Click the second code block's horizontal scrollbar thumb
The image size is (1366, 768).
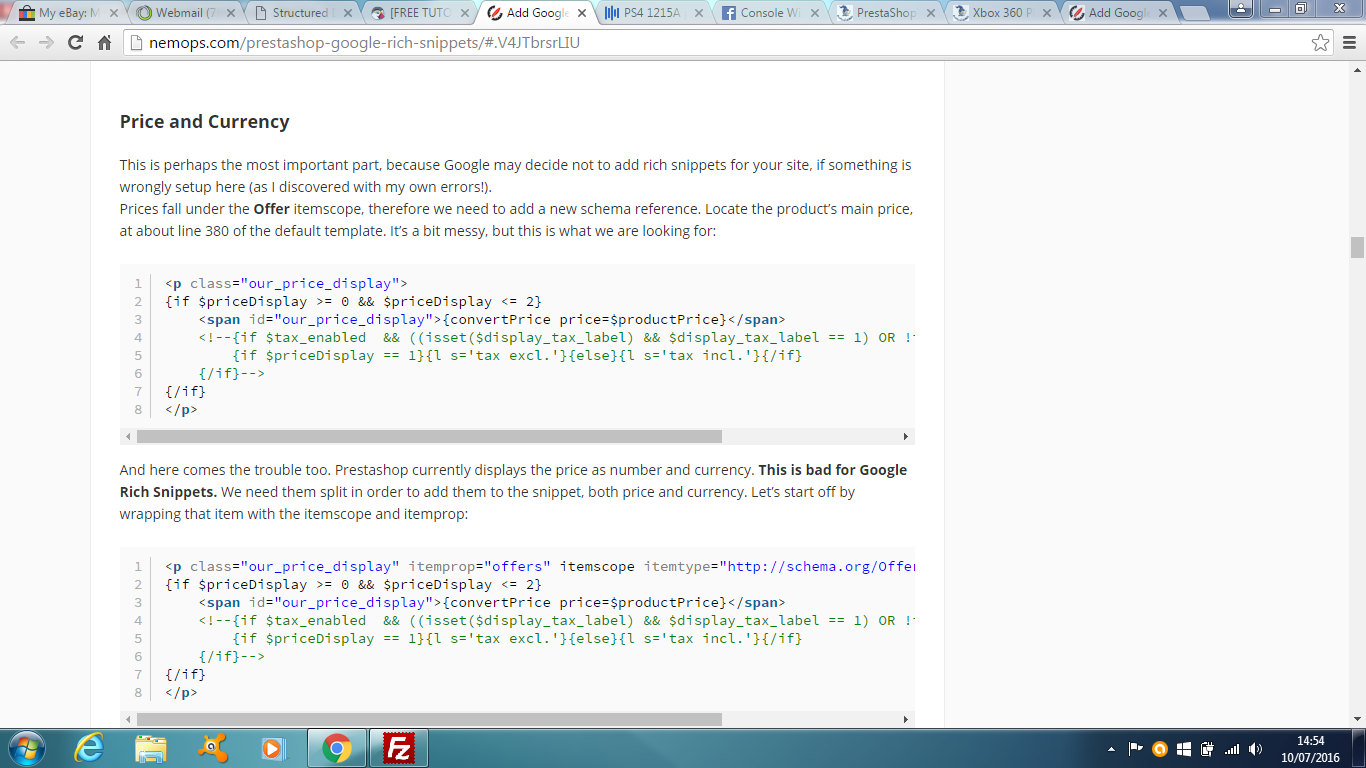point(429,720)
